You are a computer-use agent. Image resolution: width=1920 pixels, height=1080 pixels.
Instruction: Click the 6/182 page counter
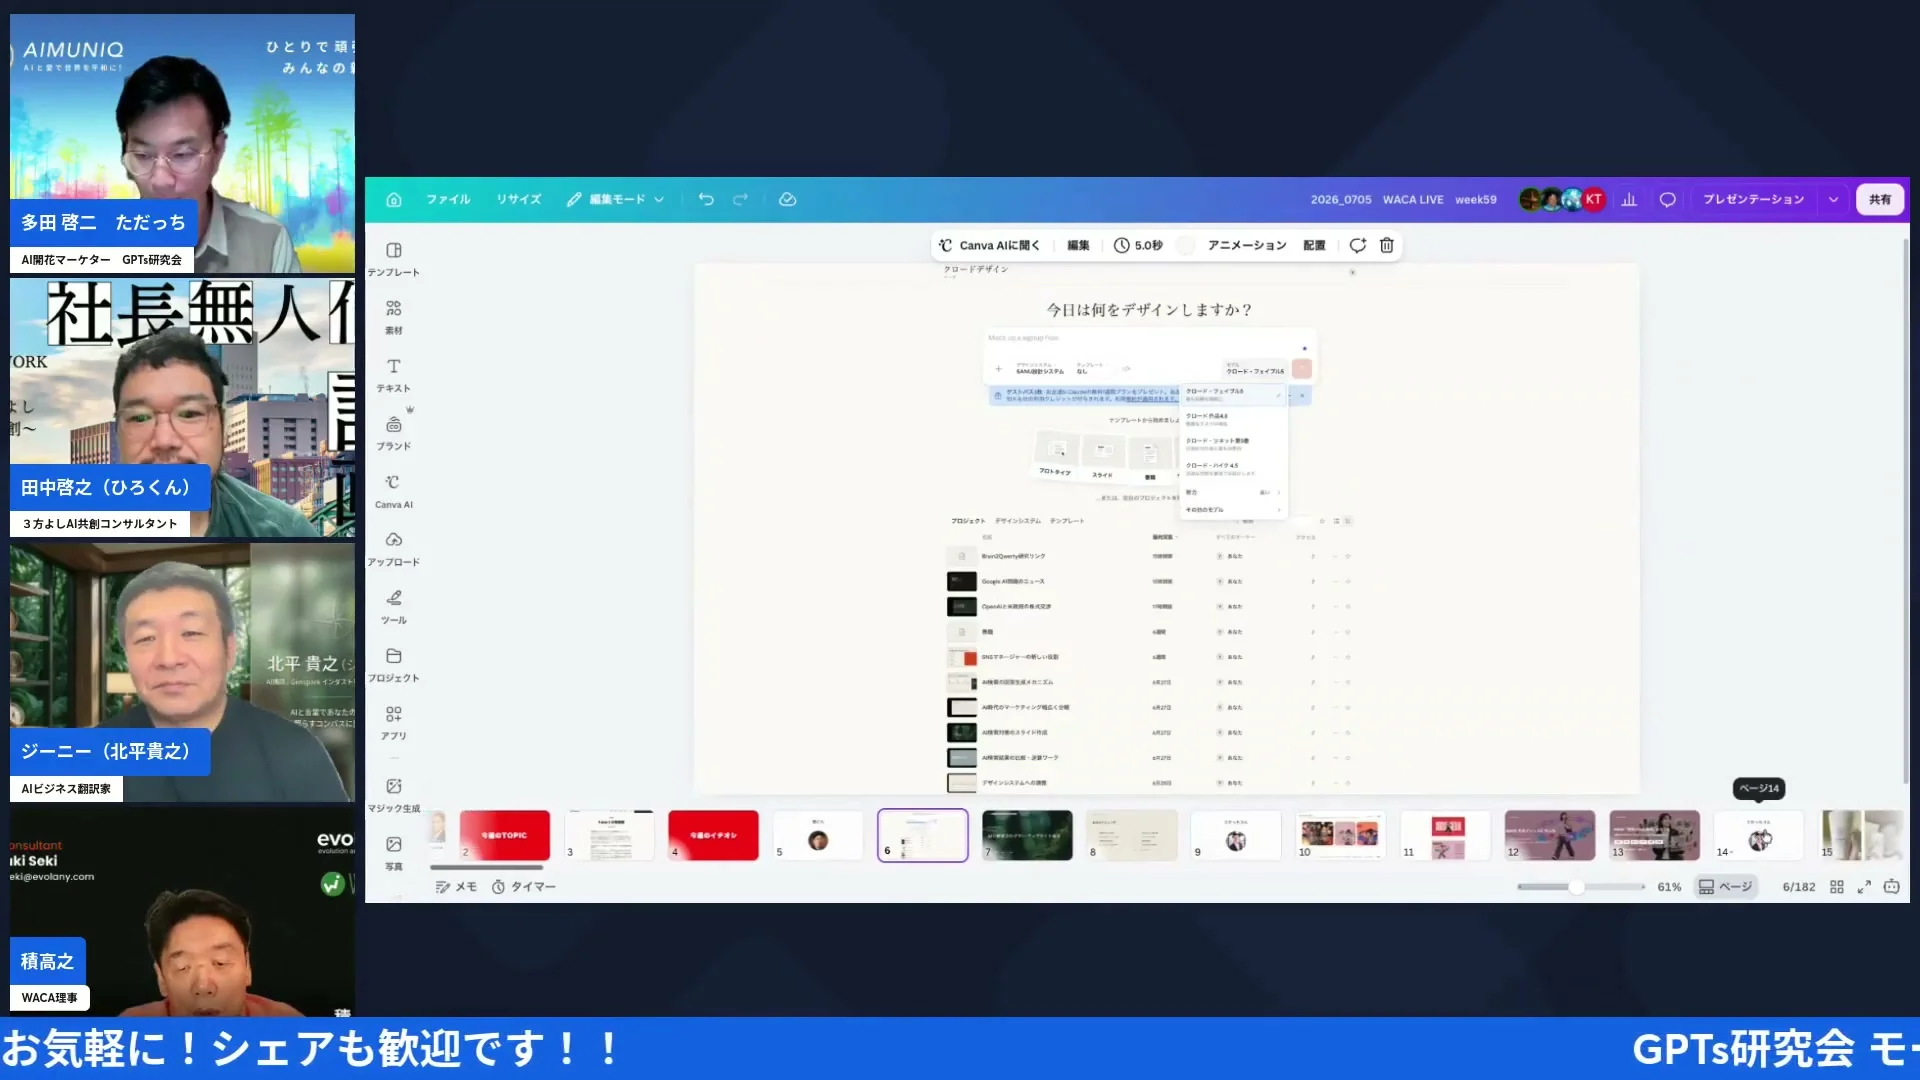coord(1798,887)
